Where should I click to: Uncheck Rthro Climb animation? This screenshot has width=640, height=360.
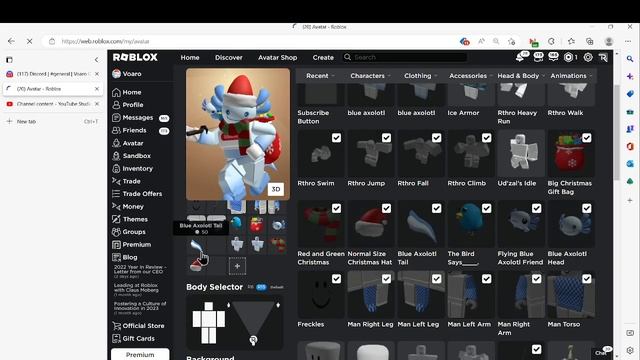(x=487, y=138)
